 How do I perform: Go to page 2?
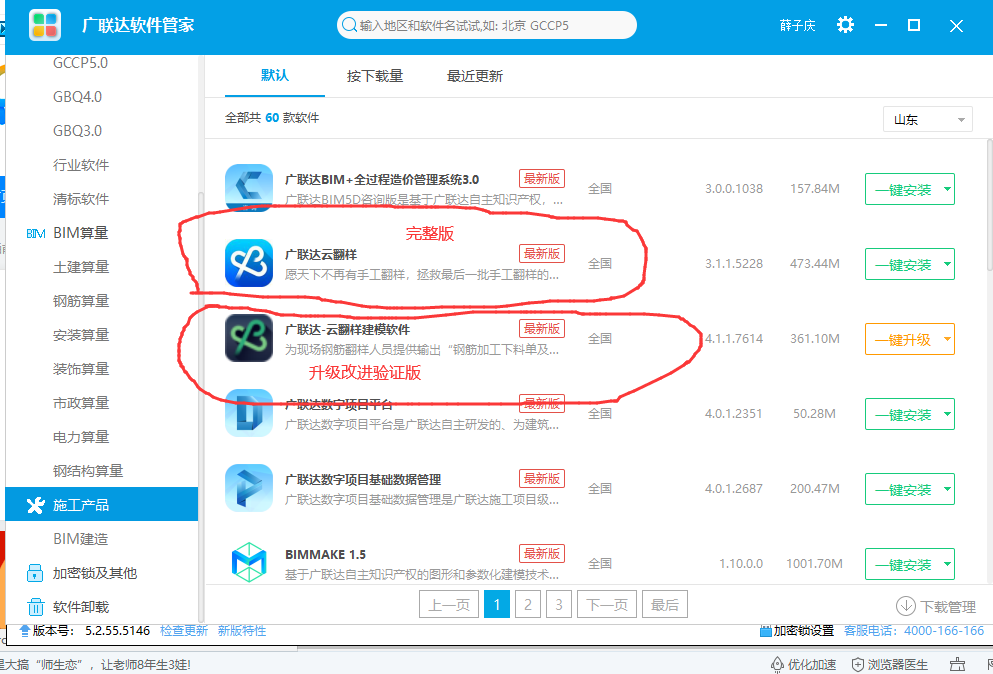coord(528,604)
